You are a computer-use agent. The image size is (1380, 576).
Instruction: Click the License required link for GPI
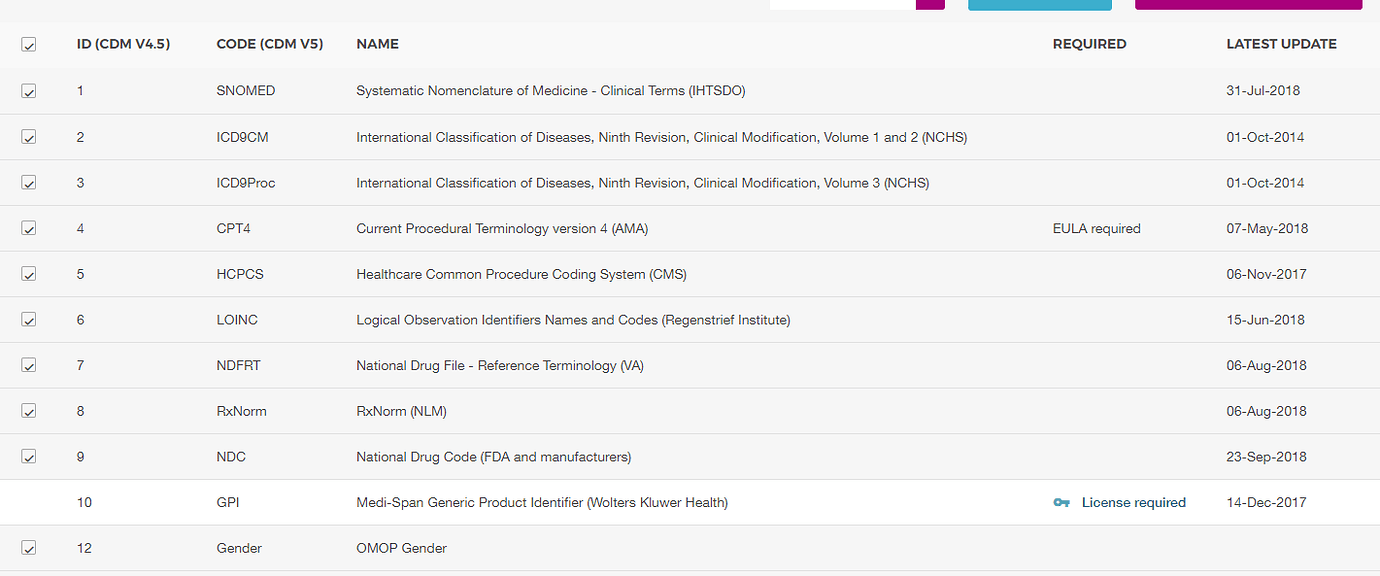coord(1133,502)
